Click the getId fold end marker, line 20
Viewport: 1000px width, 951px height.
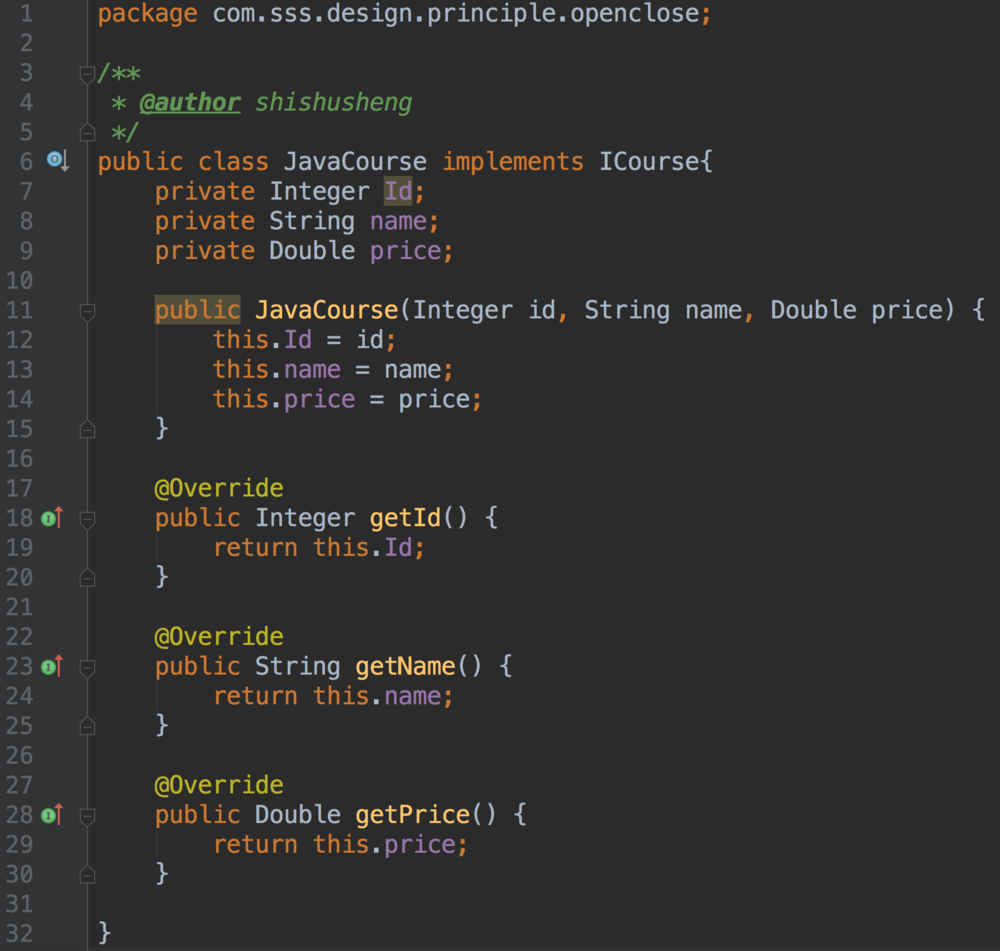87,578
